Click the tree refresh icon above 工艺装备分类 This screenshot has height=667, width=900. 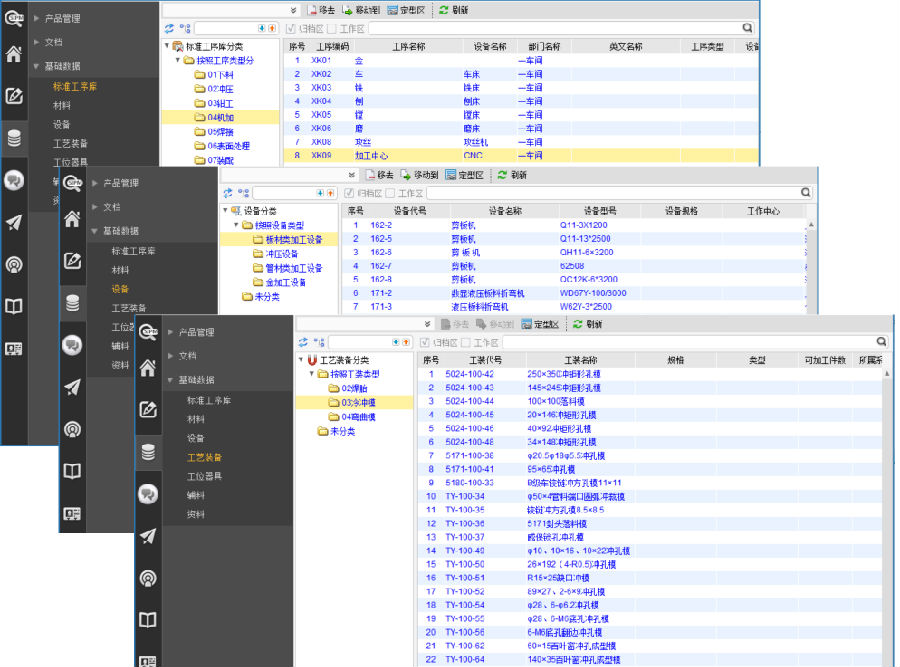(303, 342)
